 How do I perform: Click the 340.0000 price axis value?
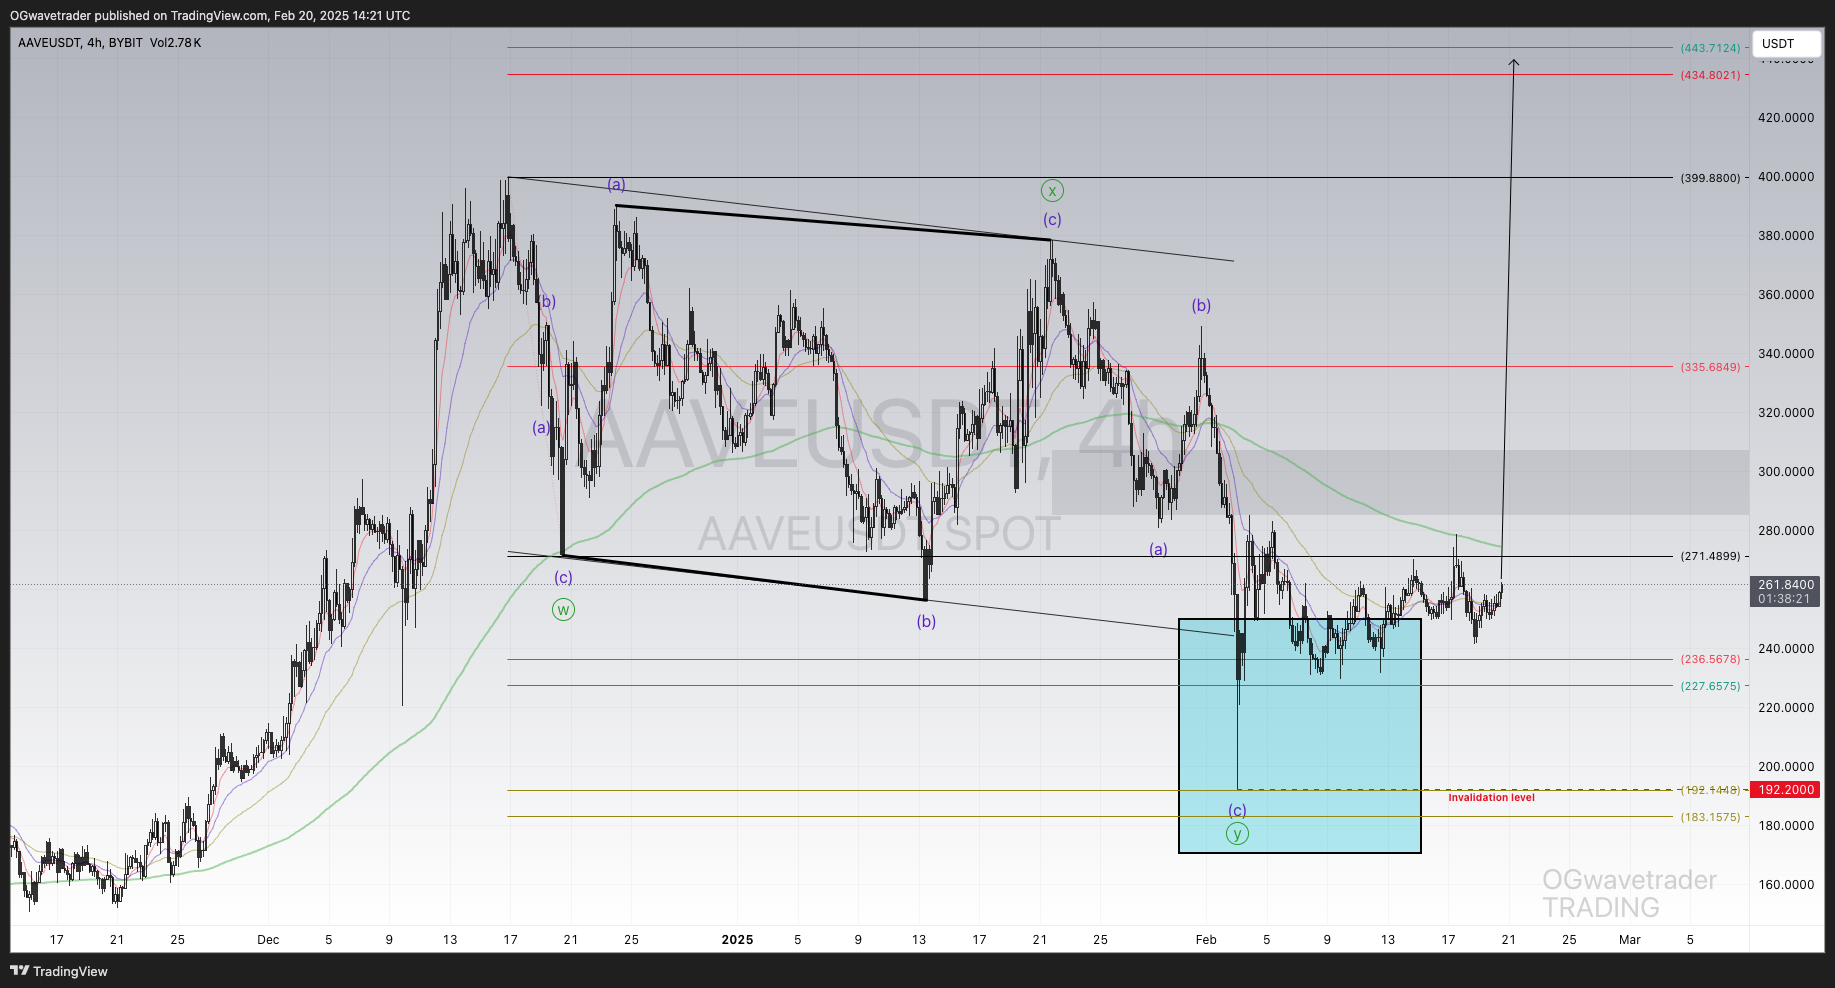click(x=1786, y=354)
